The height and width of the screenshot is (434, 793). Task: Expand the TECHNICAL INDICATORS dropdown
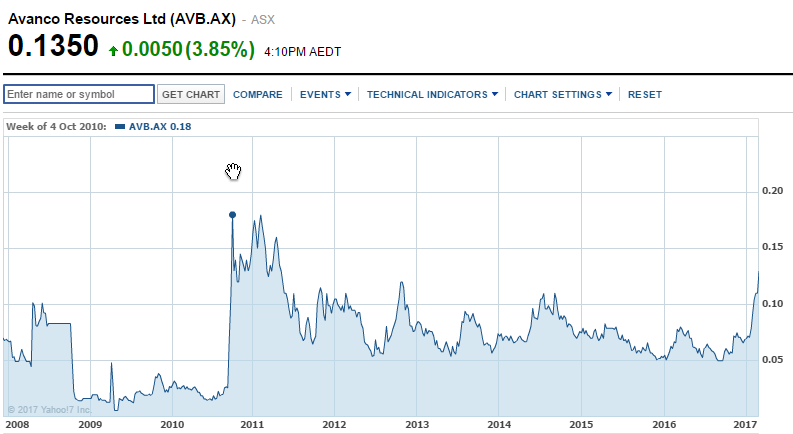point(432,95)
